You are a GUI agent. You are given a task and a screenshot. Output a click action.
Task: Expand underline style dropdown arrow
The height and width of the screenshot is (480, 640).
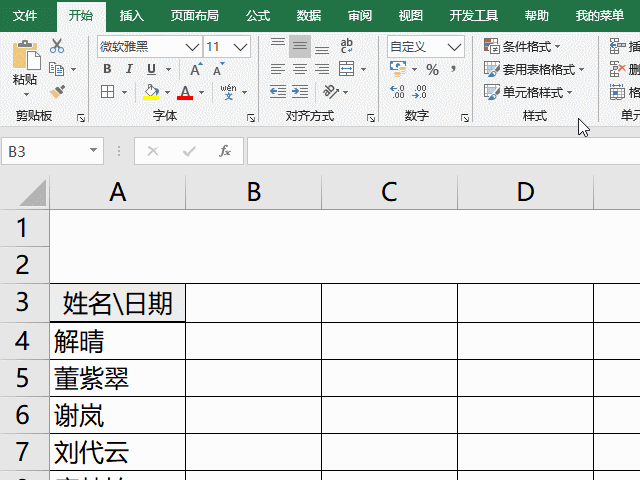(169, 69)
